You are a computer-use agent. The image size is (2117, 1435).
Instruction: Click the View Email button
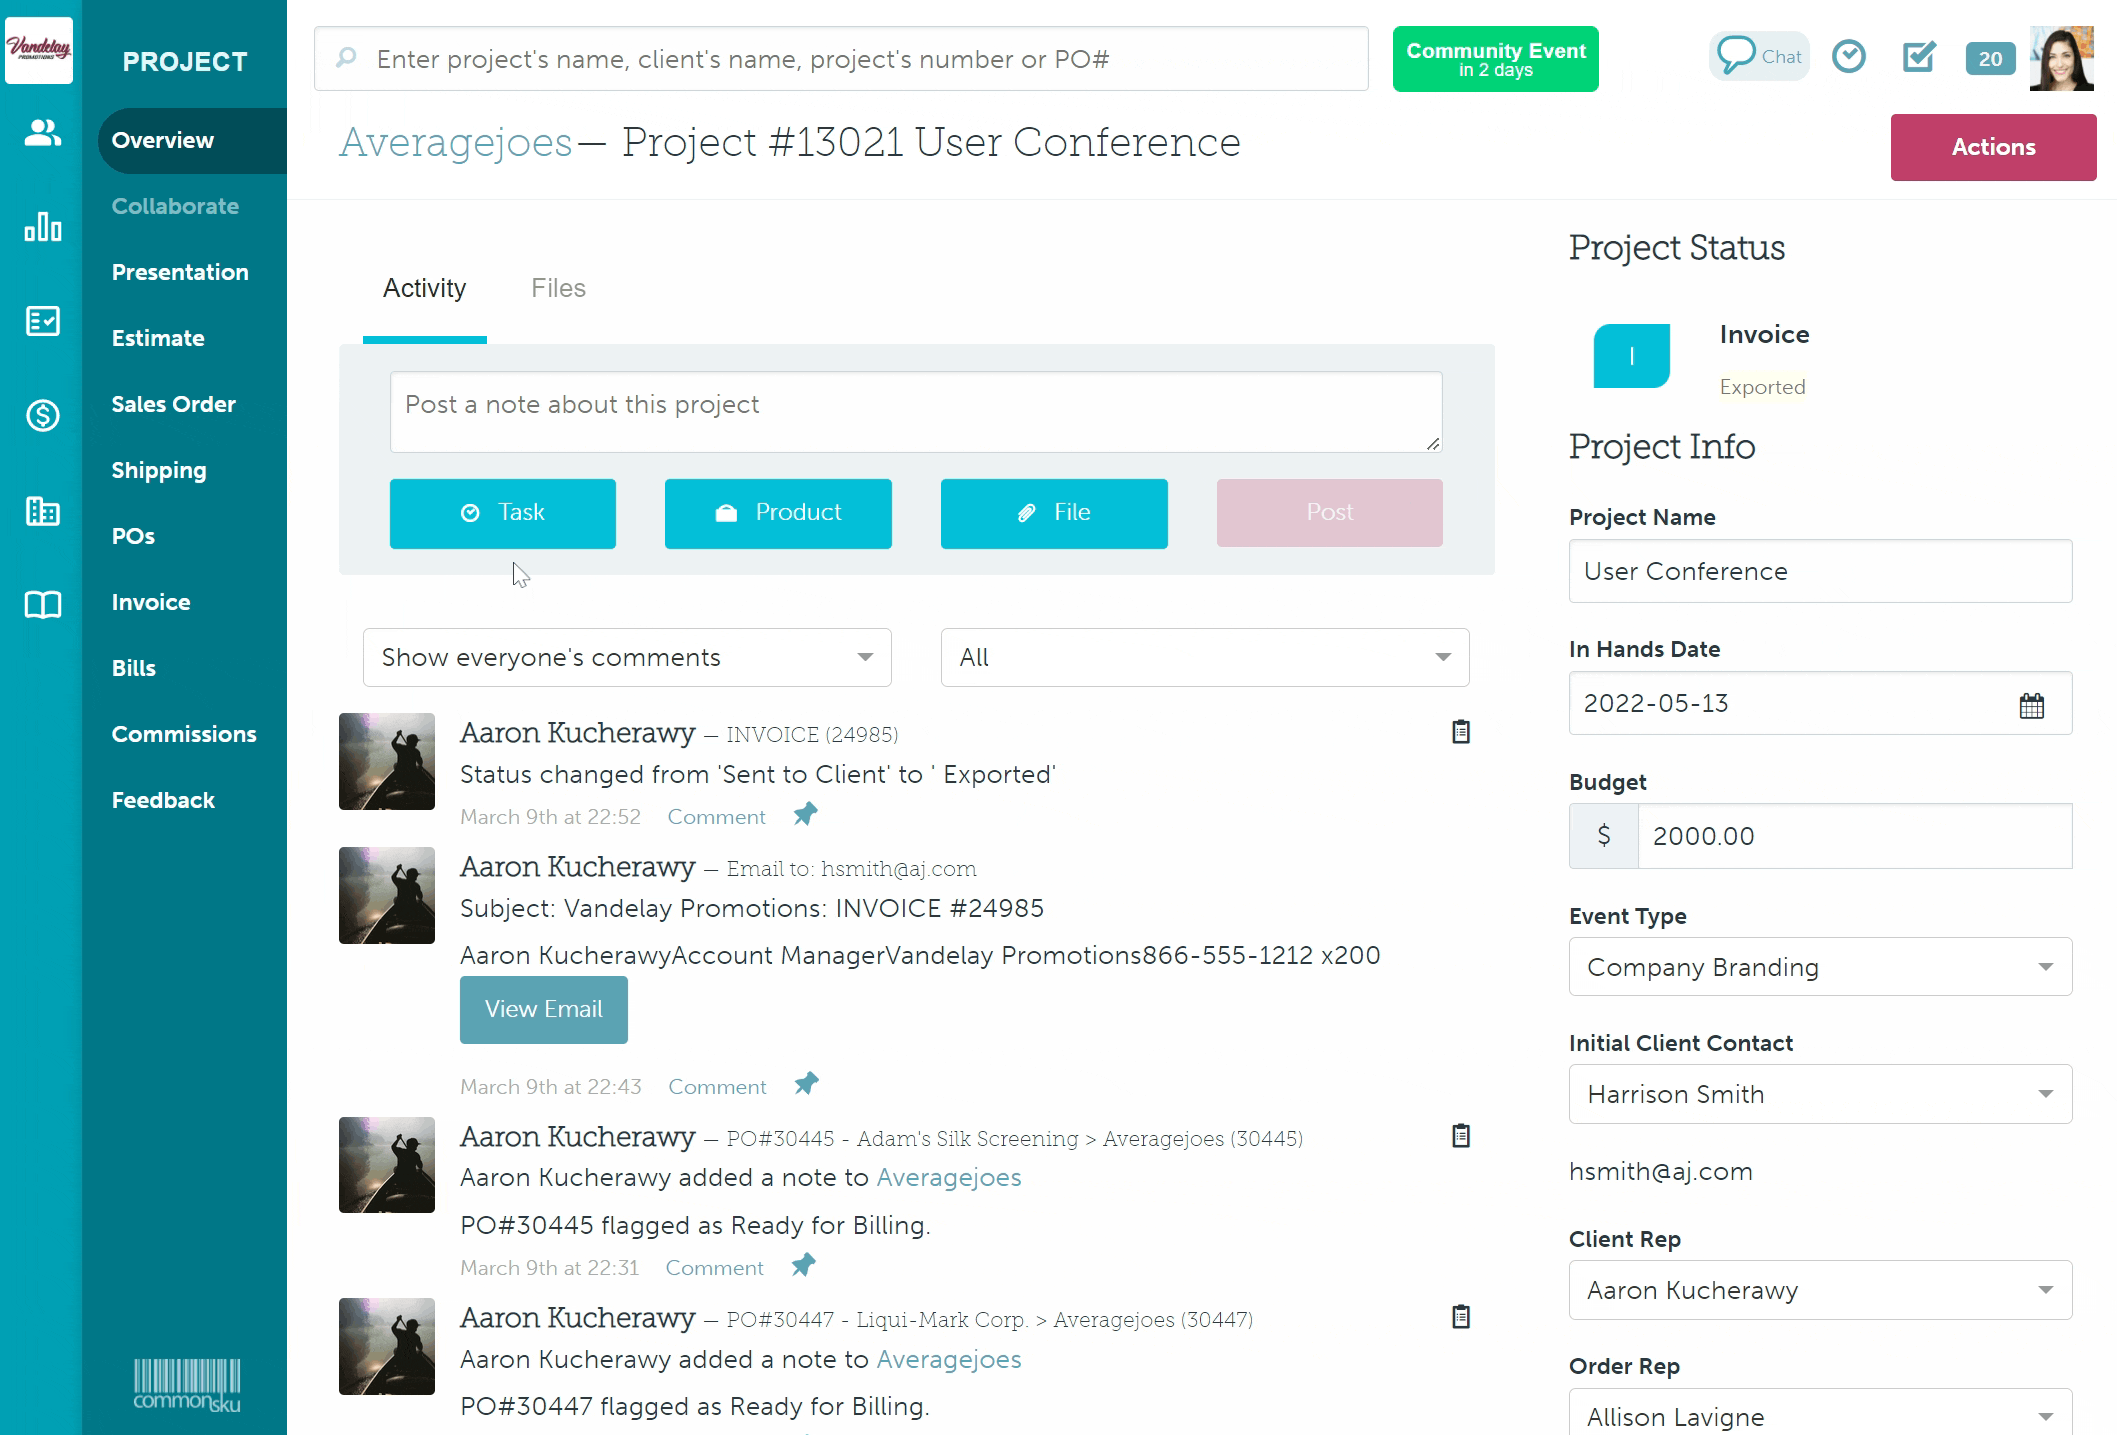pyautogui.click(x=543, y=1009)
